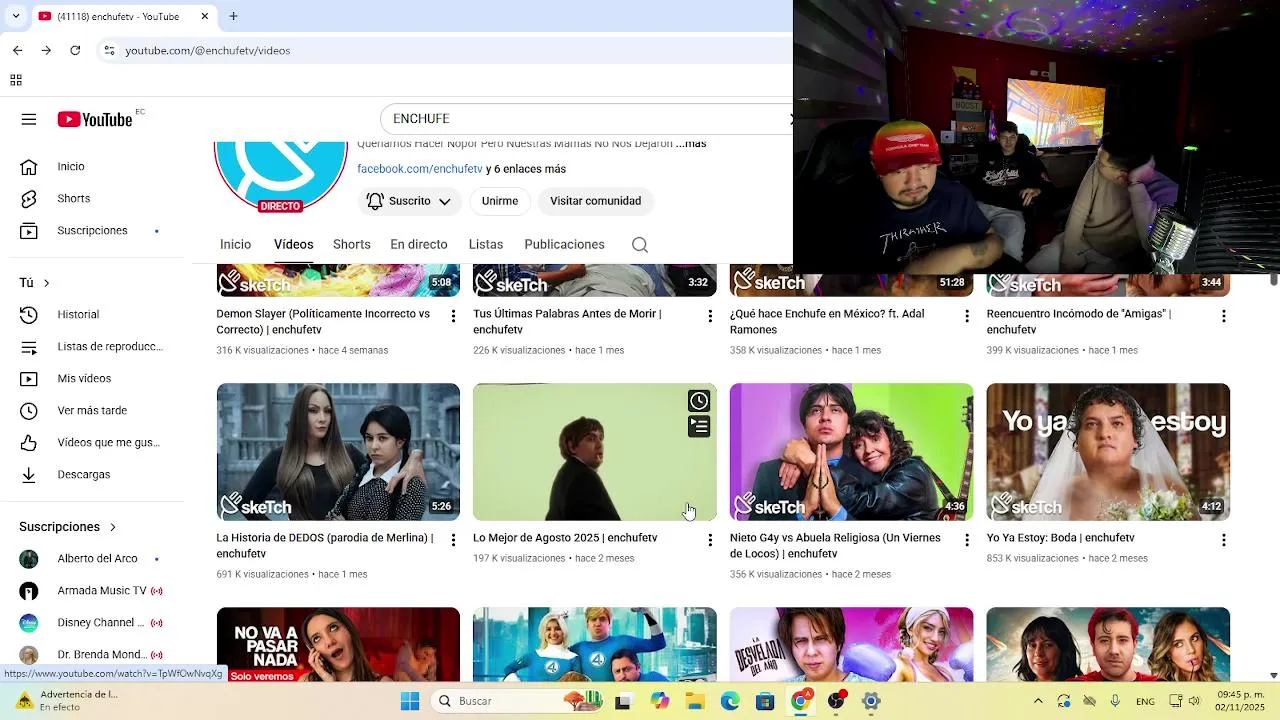This screenshot has height=720, width=1280.
Task: Open Settings gear in the taskbar
Action: coord(871,701)
